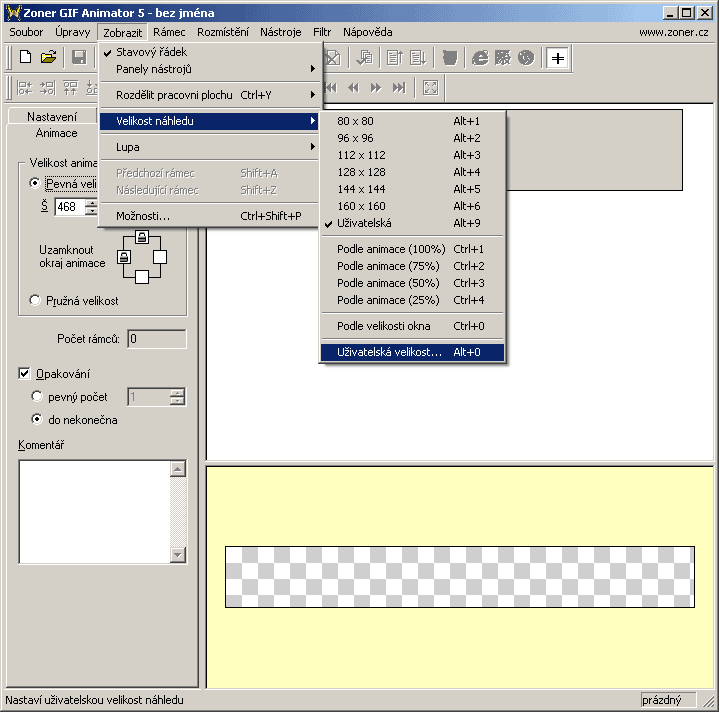Toggle the left lock in animation border
Viewport: 719px width, 712px height.
(124, 257)
